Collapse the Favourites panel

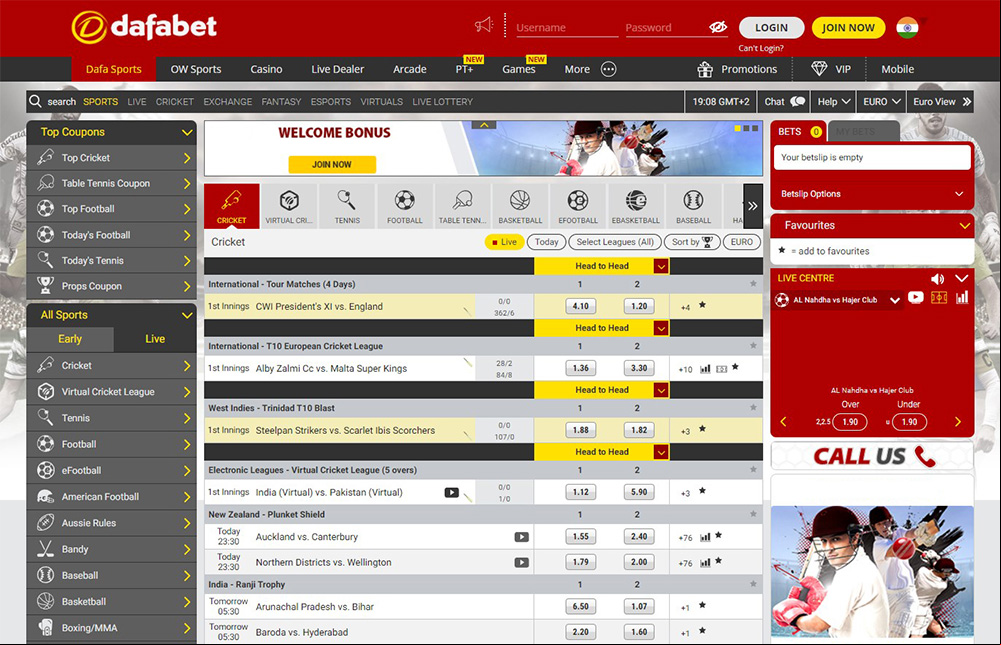pos(965,225)
